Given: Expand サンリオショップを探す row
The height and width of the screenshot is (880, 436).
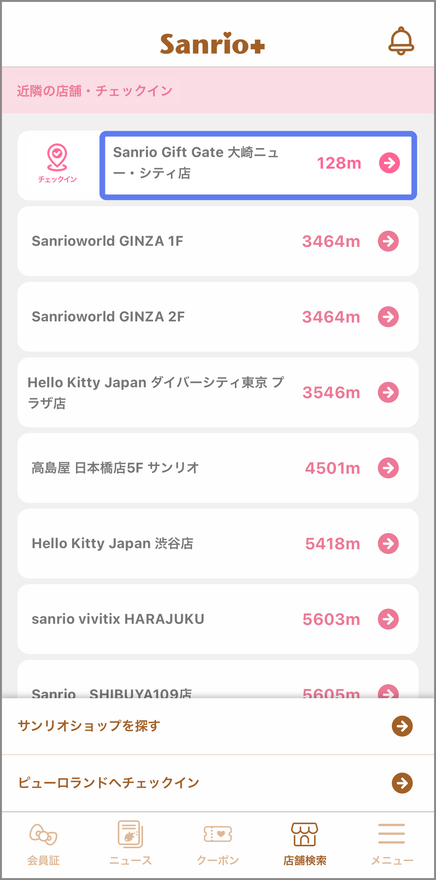Looking at the screenshot, I should [218, 726].
